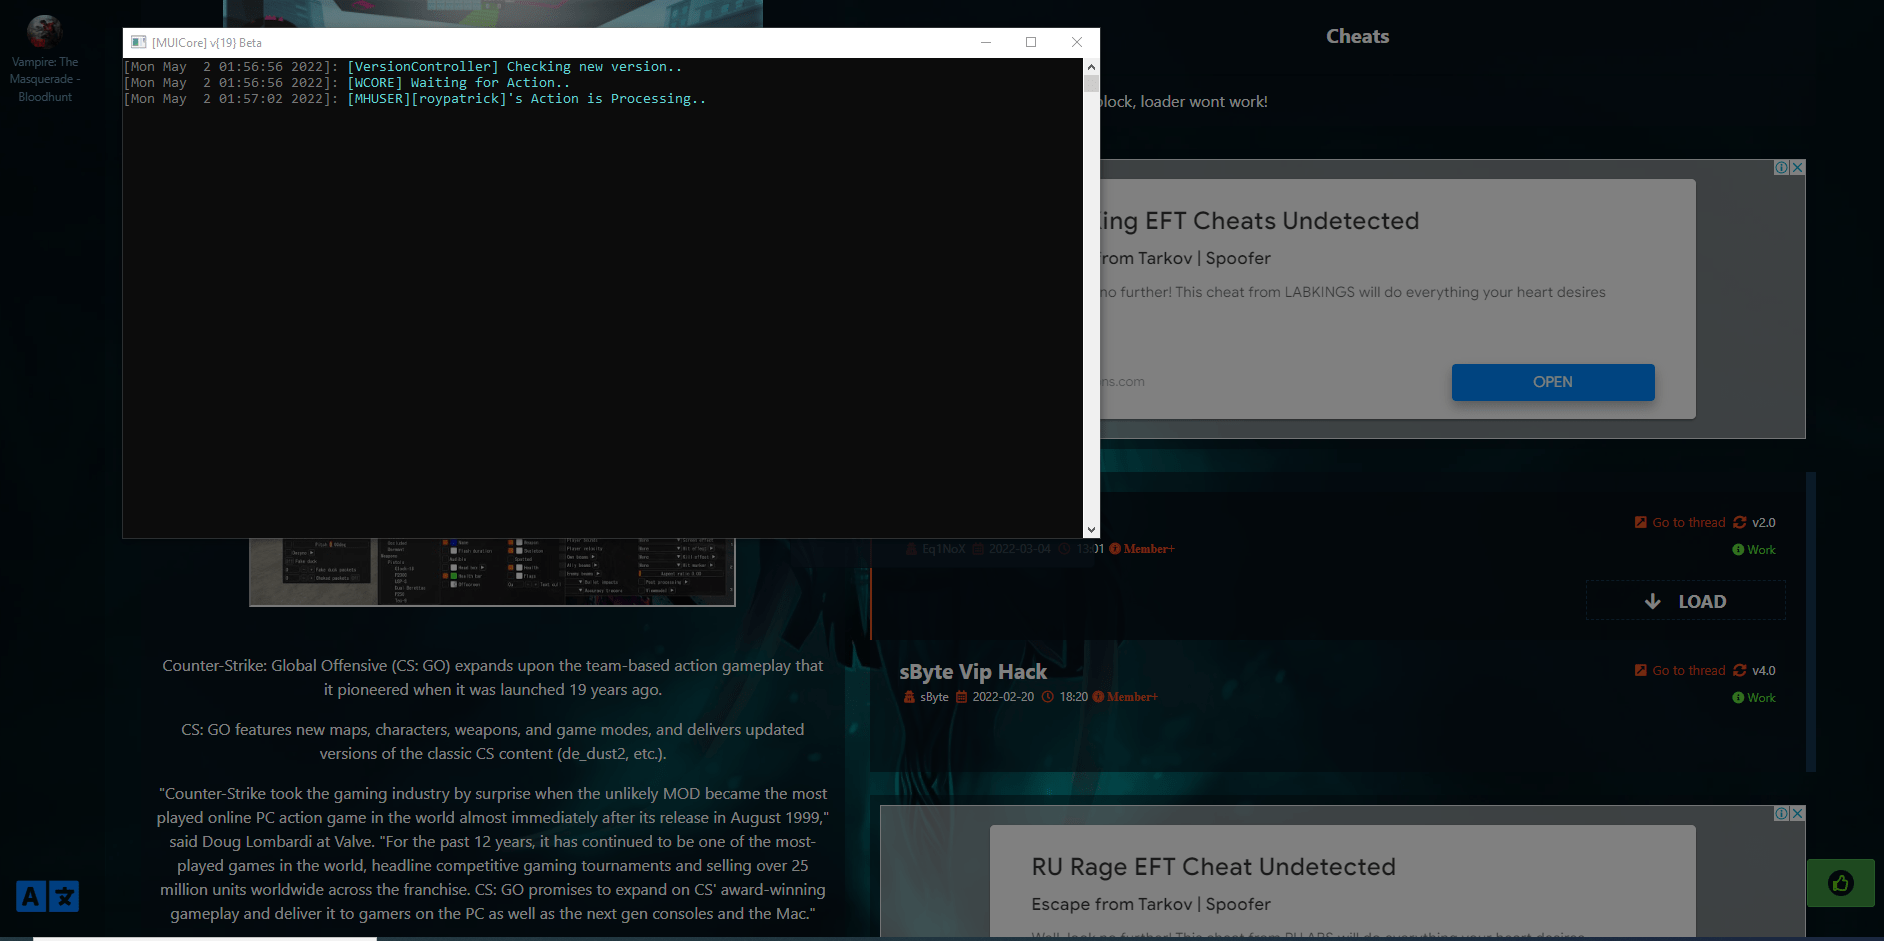Click the 2022-02-20 date in sByte row
This screenshot has width=1884, height=941.
[1003, 697]
